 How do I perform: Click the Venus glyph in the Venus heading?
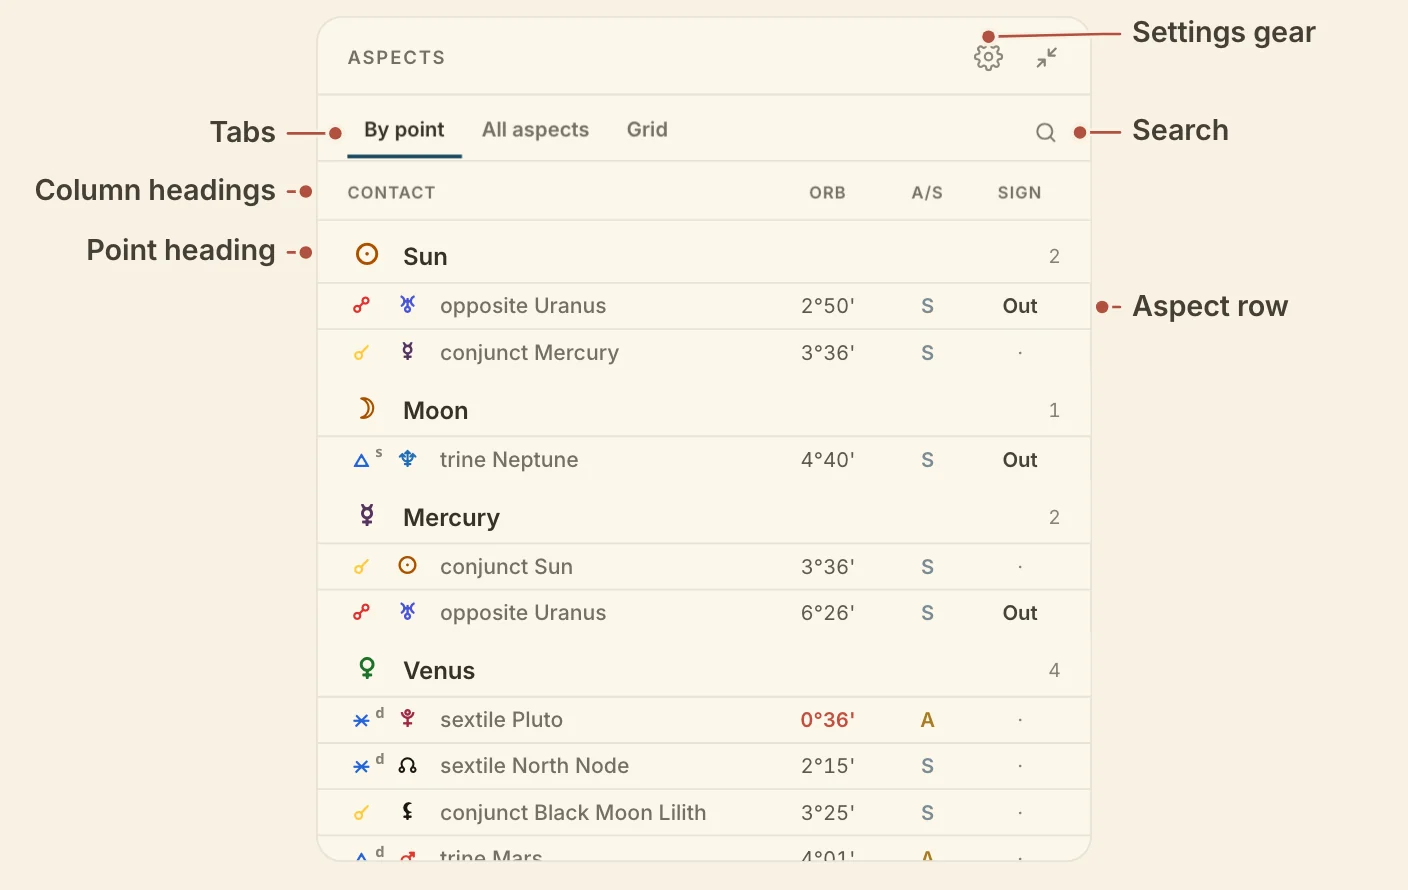point(367,668)
